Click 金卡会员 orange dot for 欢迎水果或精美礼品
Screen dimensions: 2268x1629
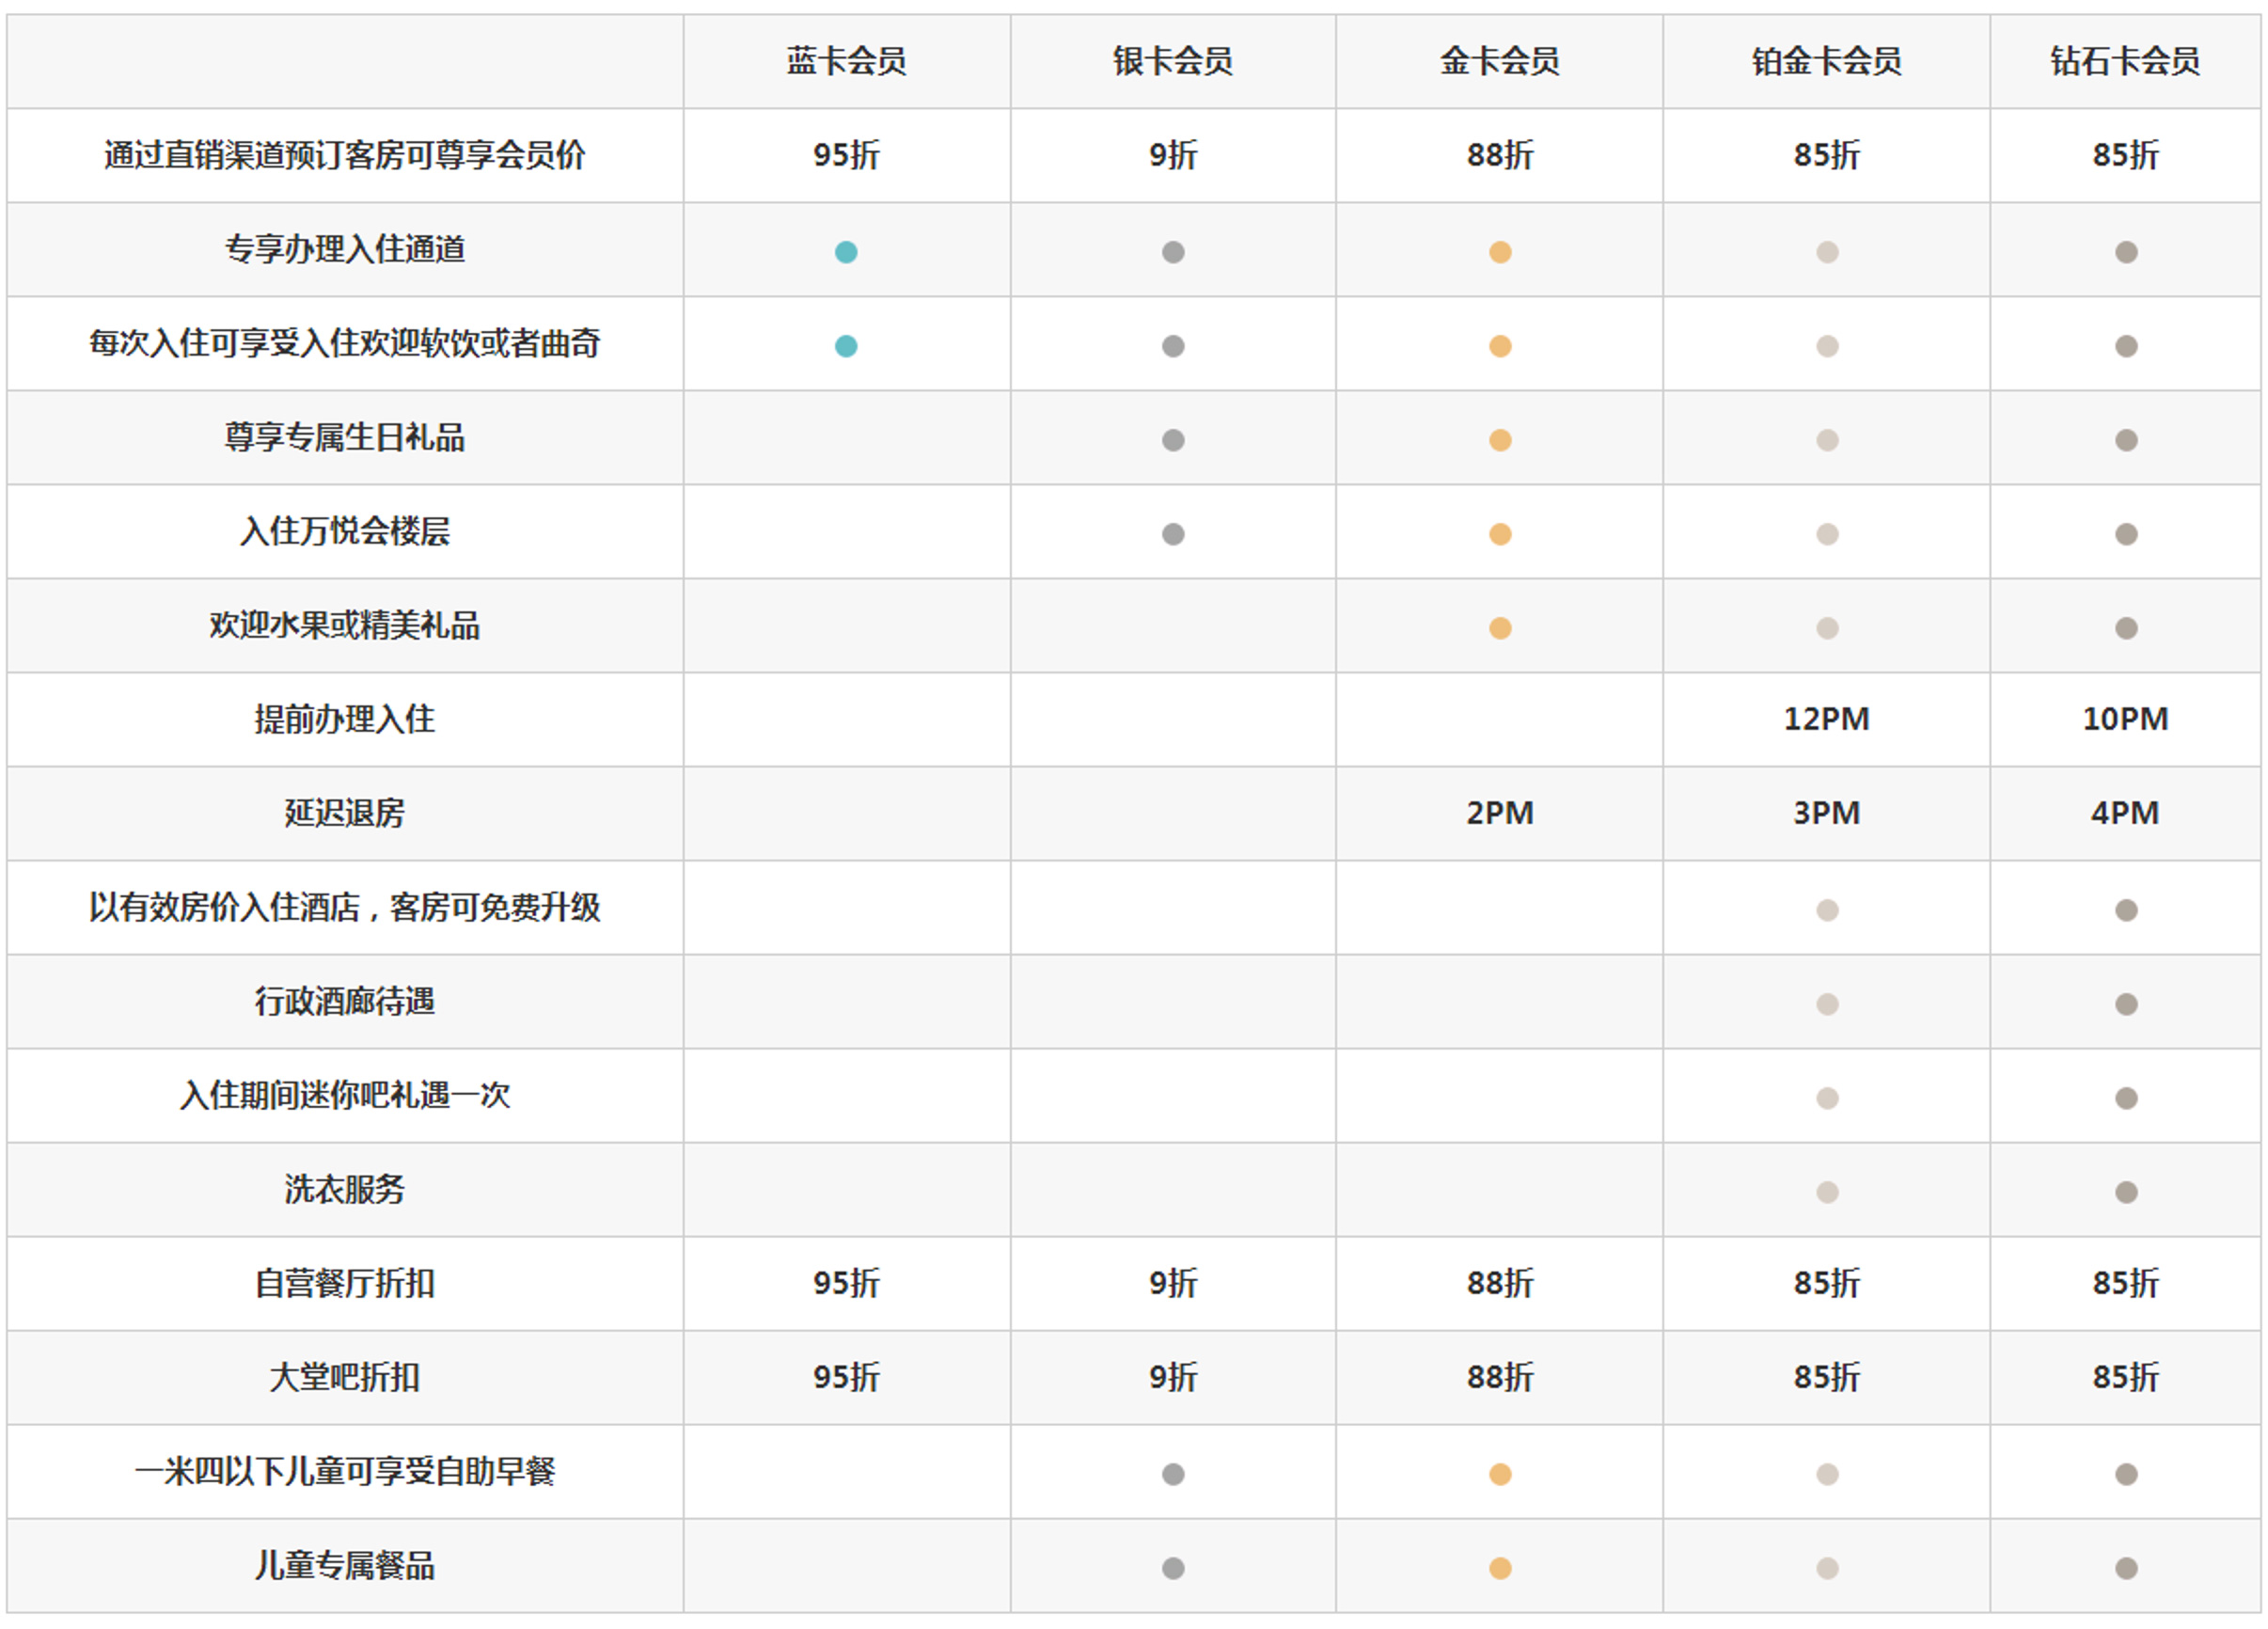pyautogui.click(x=1500, y=628)
